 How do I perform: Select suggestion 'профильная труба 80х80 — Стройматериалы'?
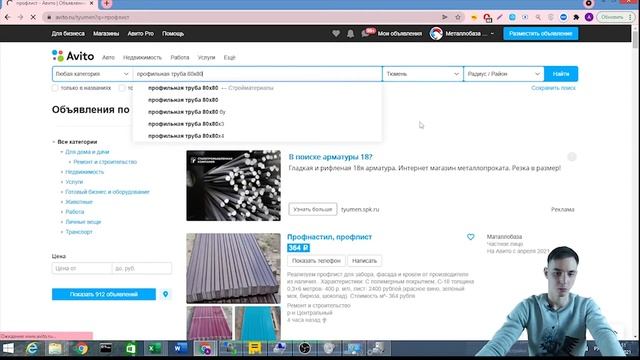click(x=257, y=88)
